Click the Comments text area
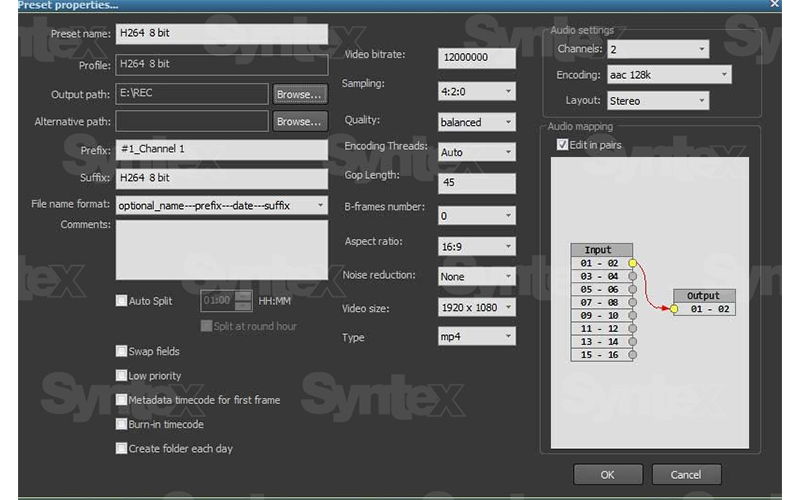The width and height of the screenshot is (800, 500). click(x=221, y=250)
